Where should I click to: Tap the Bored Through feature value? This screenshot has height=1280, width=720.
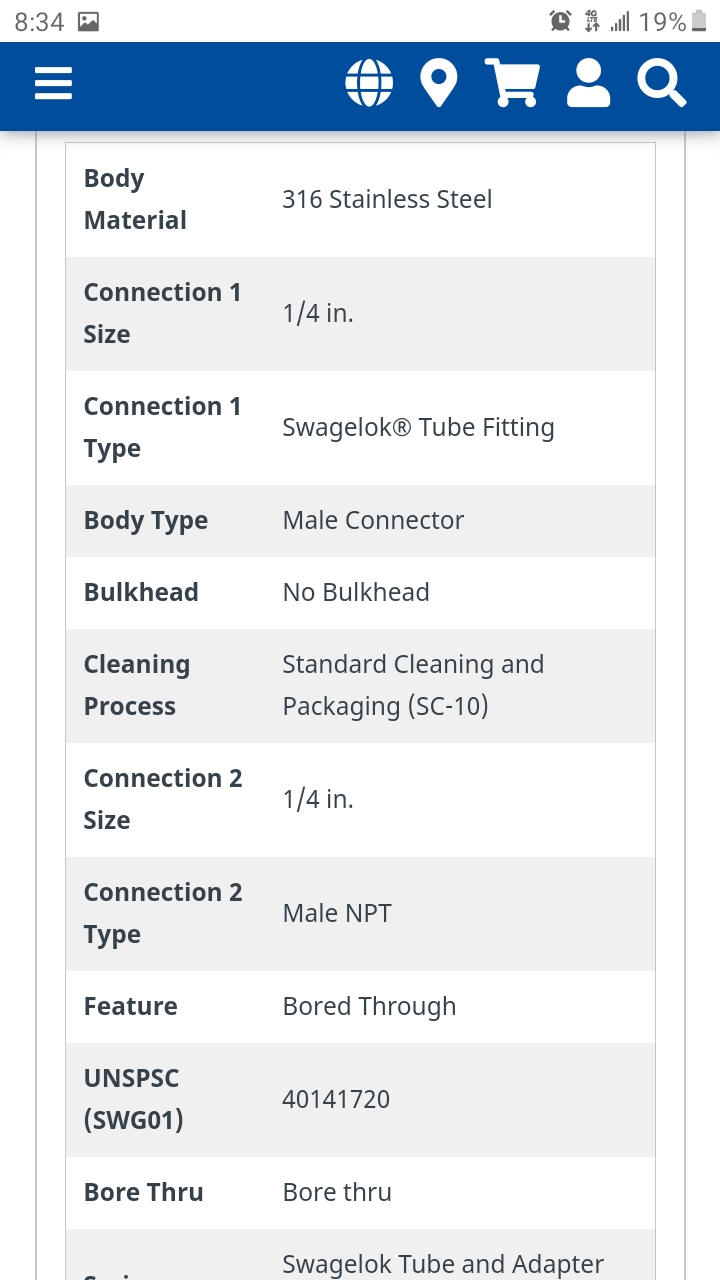pos(369,1006)
